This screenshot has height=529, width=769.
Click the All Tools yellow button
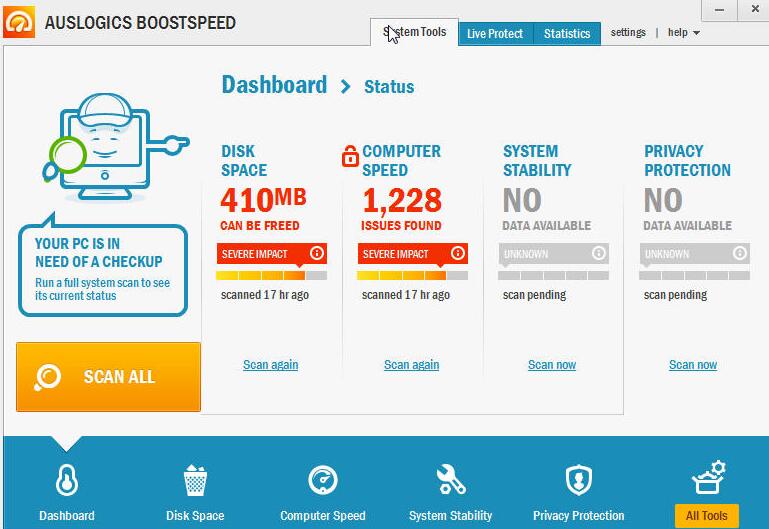coord(707,516)
